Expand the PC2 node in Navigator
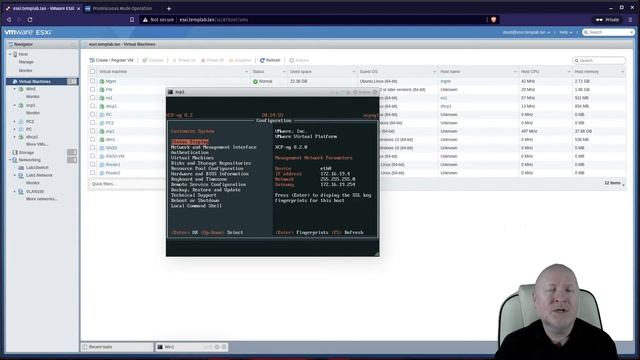 (x=15, y=122)
